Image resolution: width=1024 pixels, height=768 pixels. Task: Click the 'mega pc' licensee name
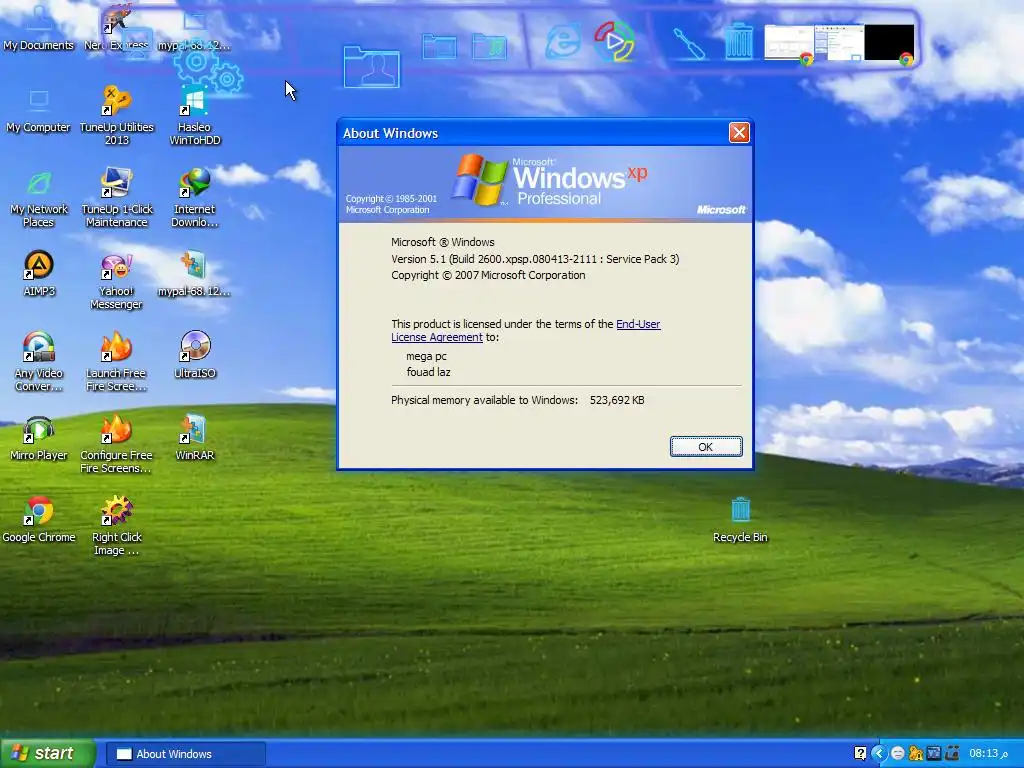pos(426,357)
